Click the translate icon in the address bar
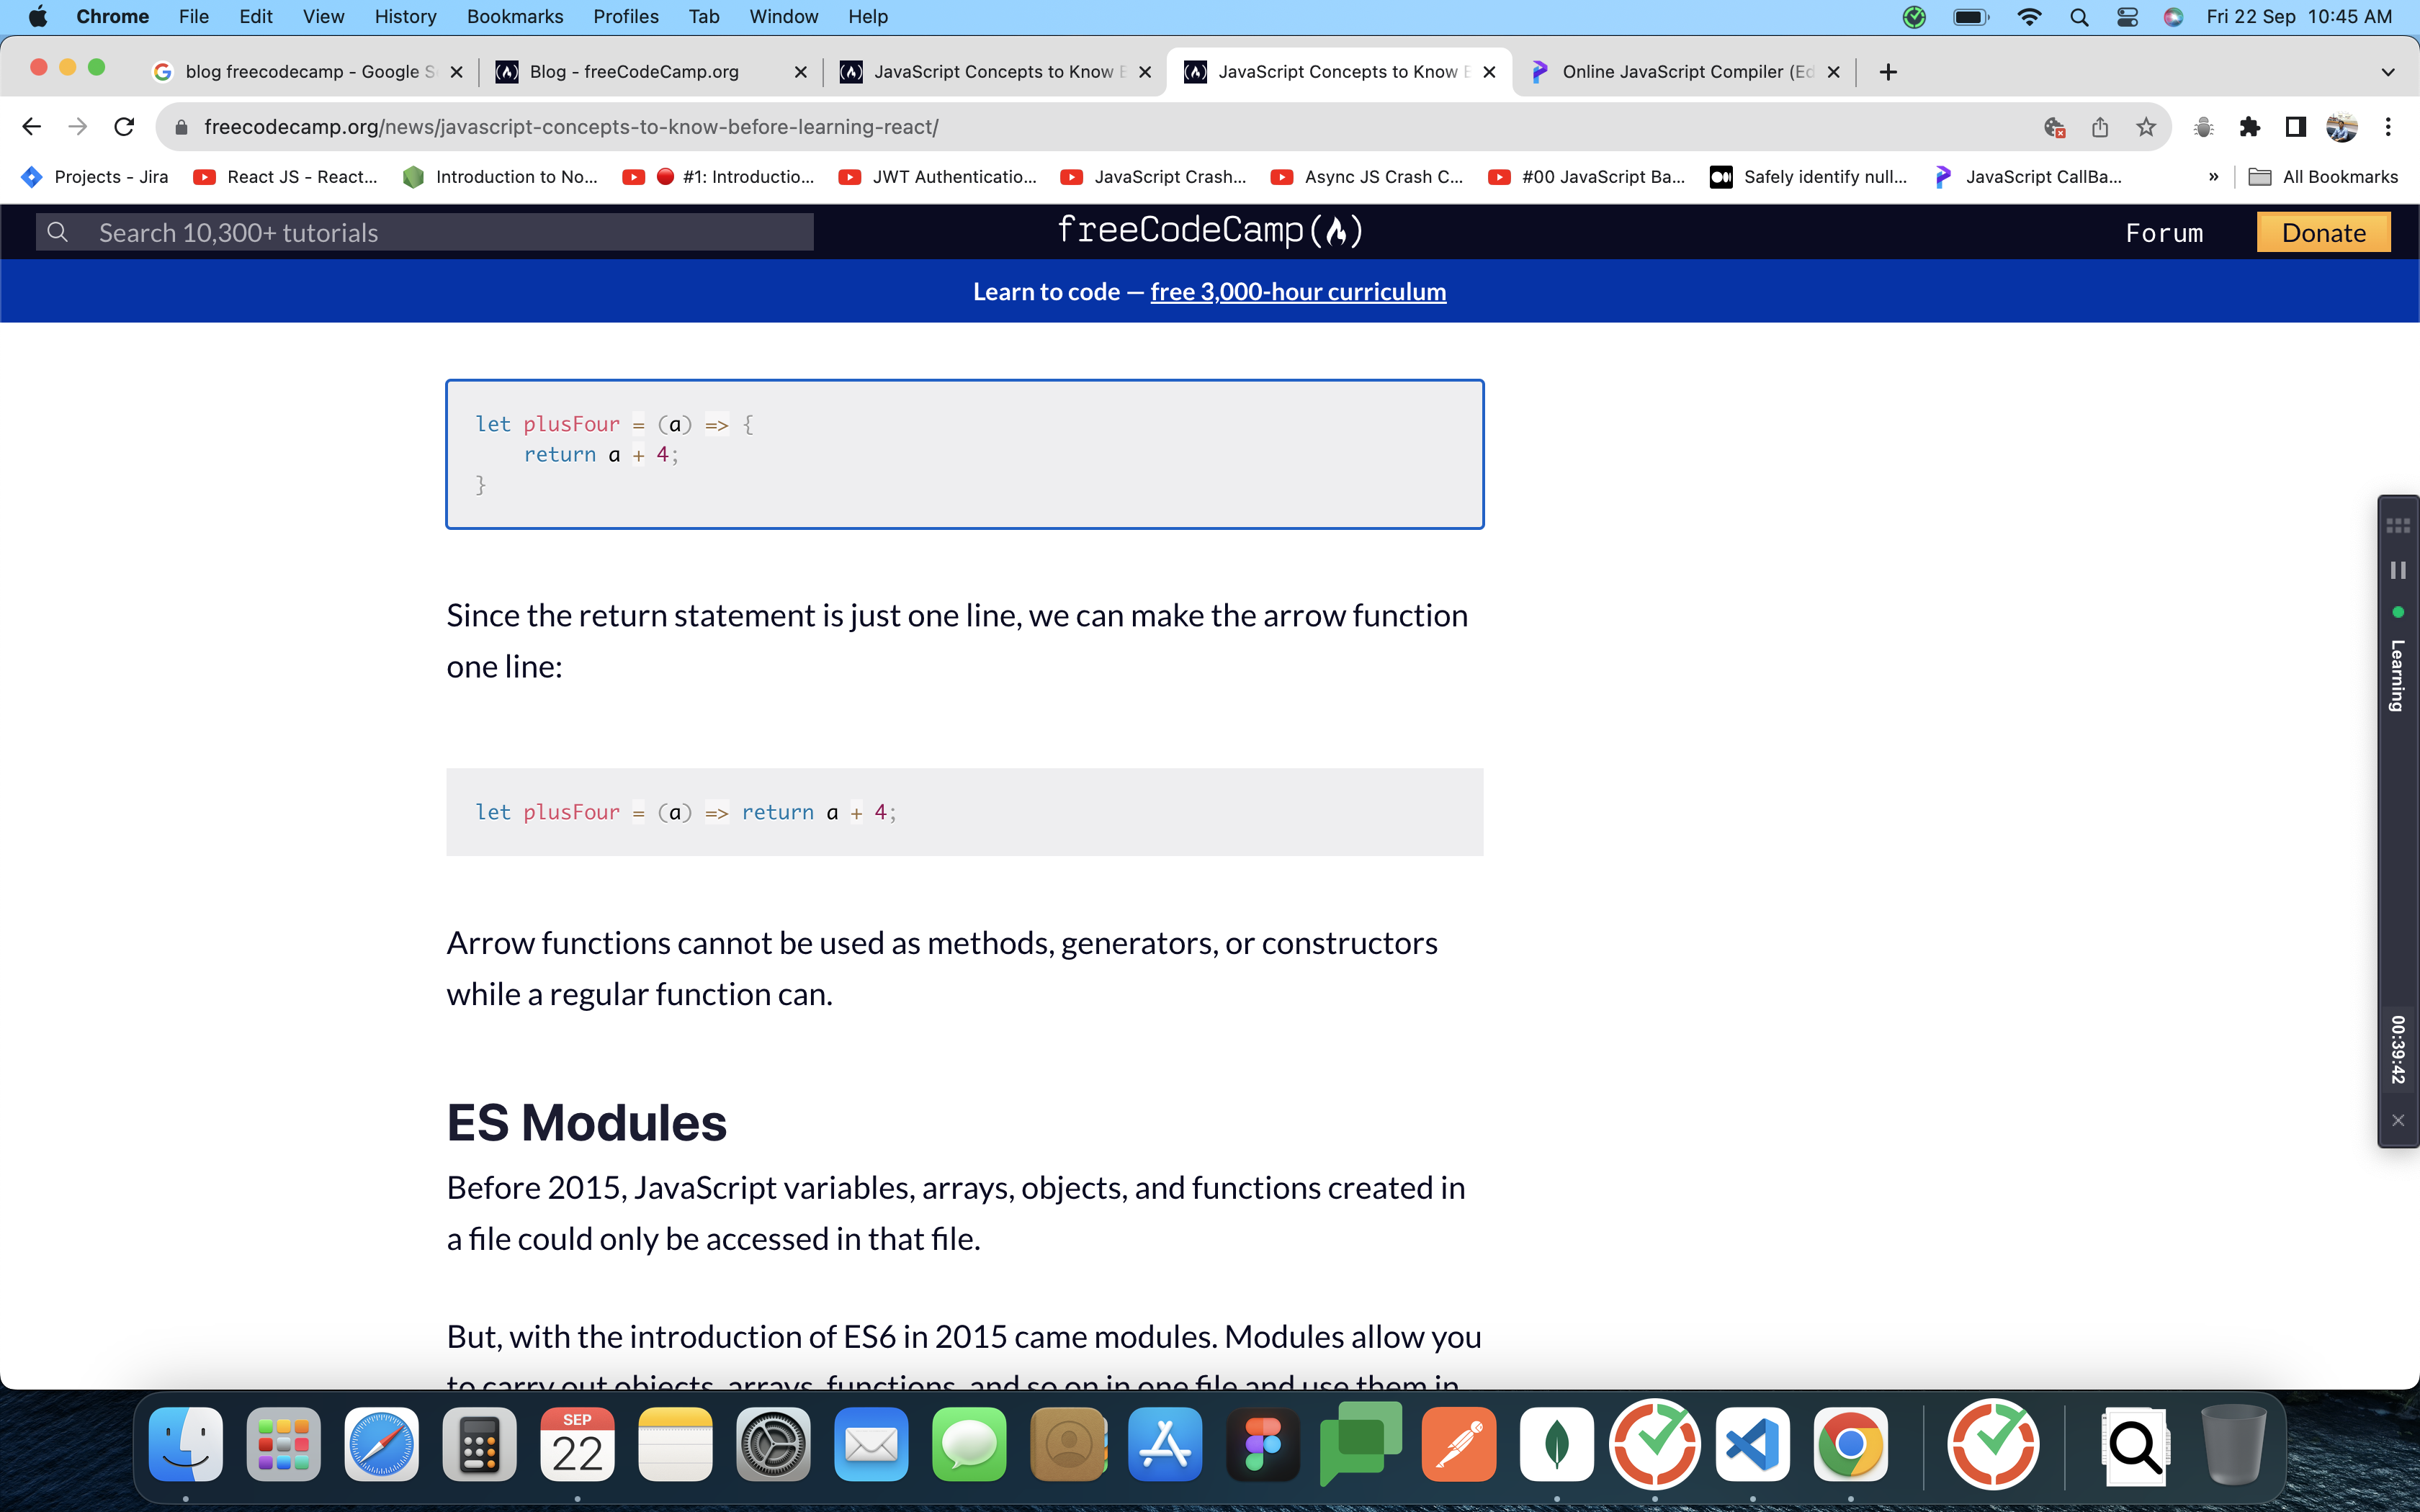This screenshot has width=2420, height=1512. pos(2055,127)
